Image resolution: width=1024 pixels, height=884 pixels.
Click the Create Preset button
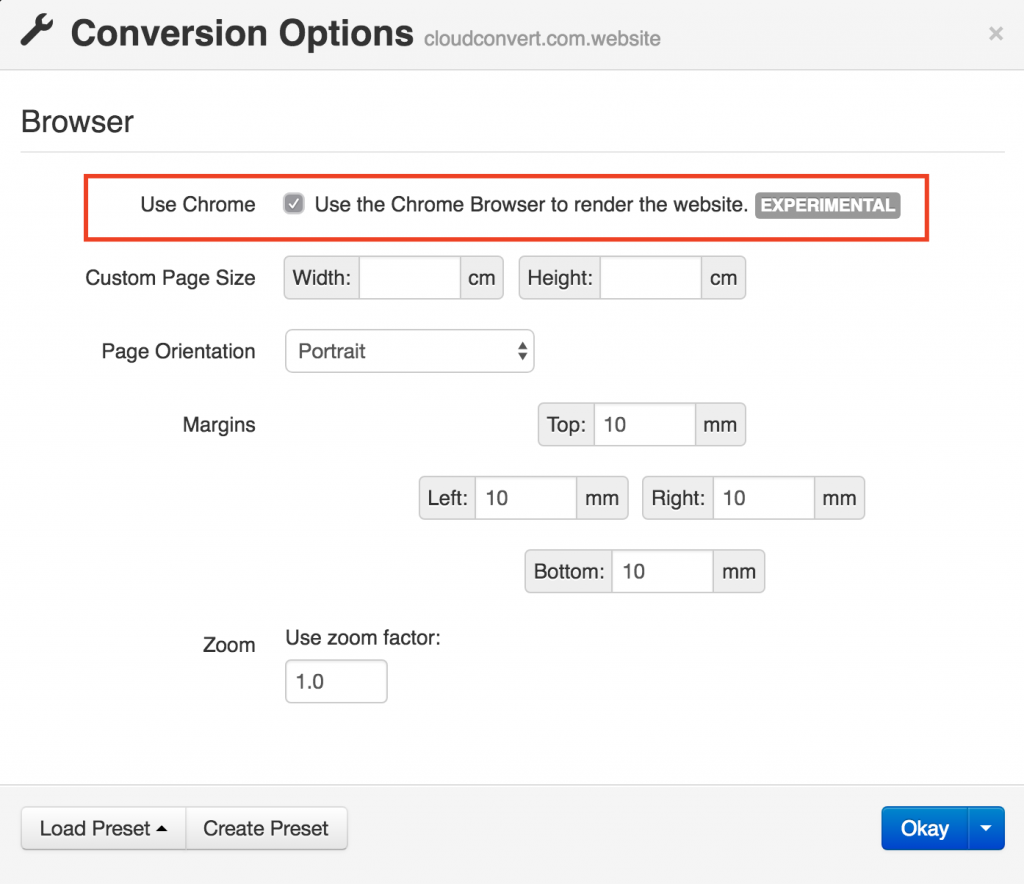266,828
